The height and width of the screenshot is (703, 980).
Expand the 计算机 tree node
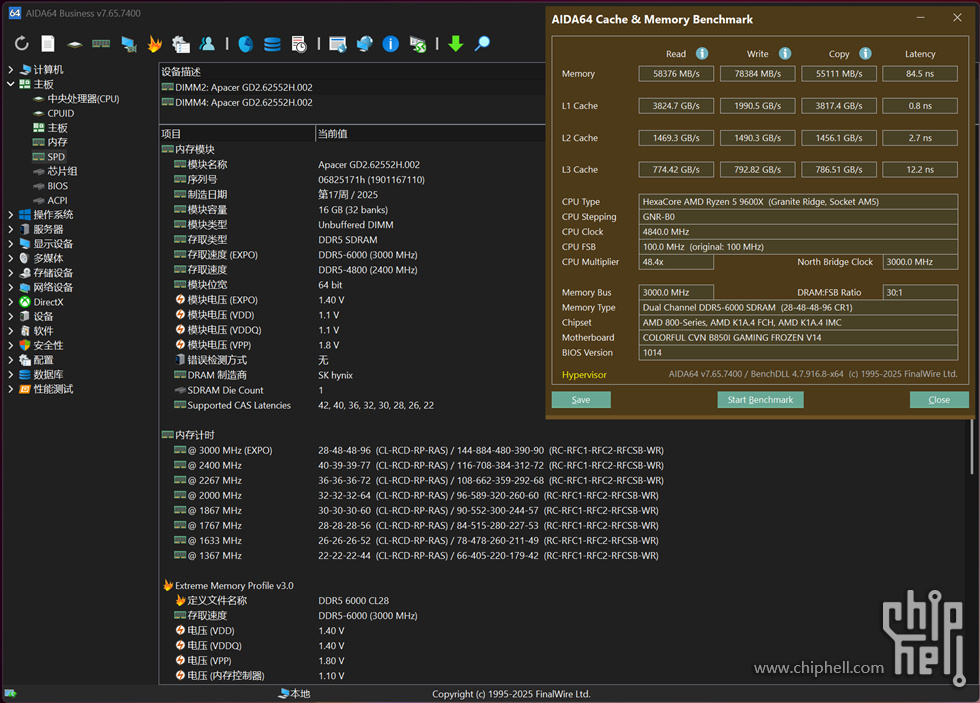click(11, 70)
